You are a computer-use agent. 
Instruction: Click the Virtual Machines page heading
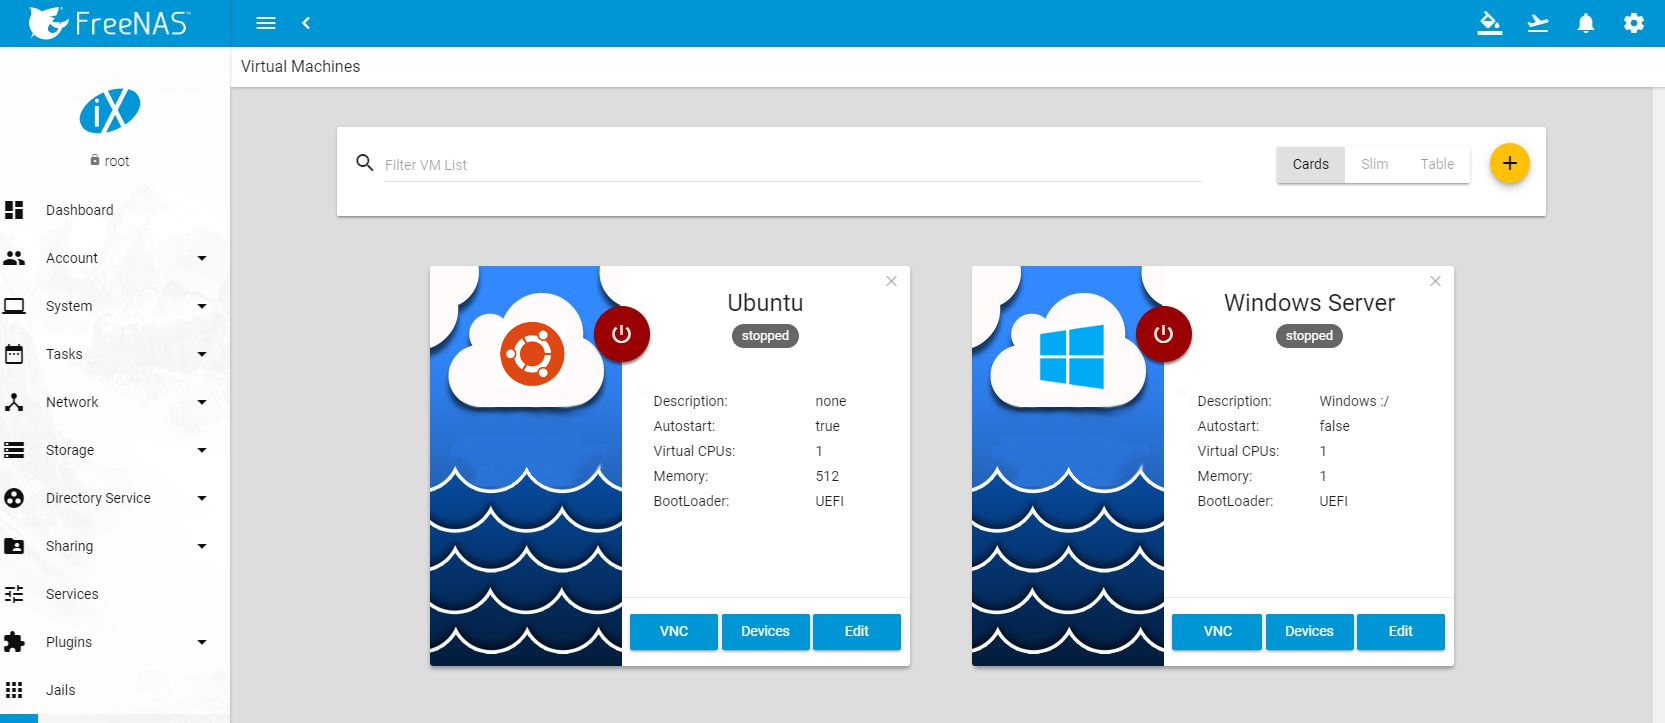(300, 66)
